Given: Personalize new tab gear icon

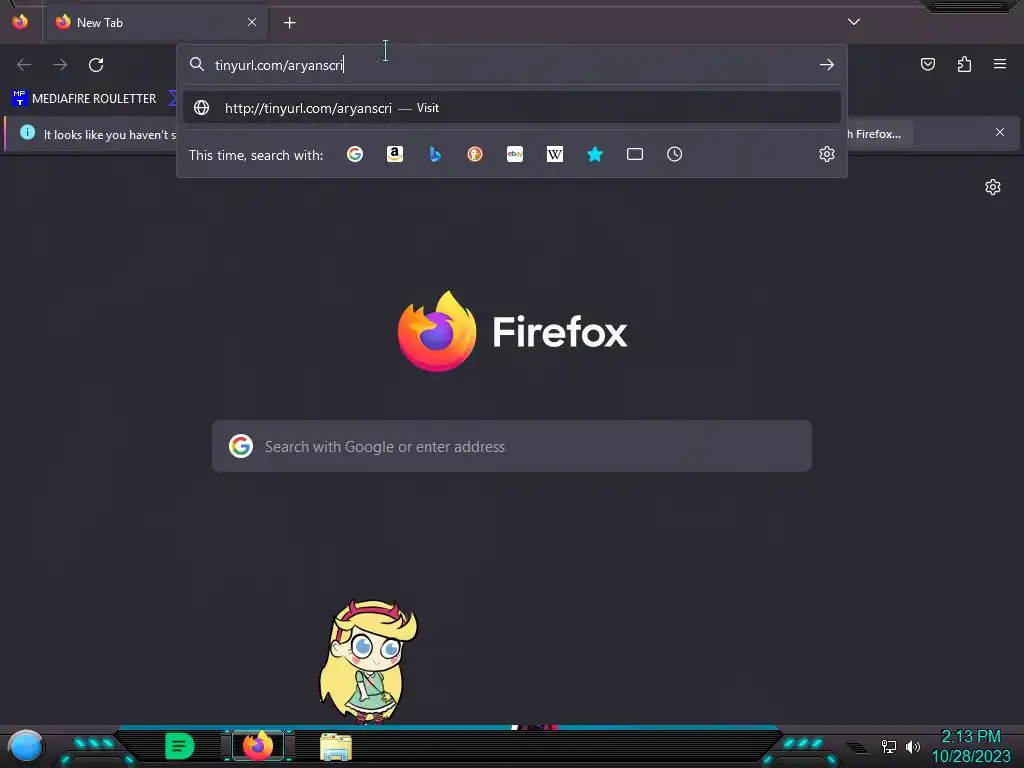Looking at the screenshot, I should click(993, 187).
